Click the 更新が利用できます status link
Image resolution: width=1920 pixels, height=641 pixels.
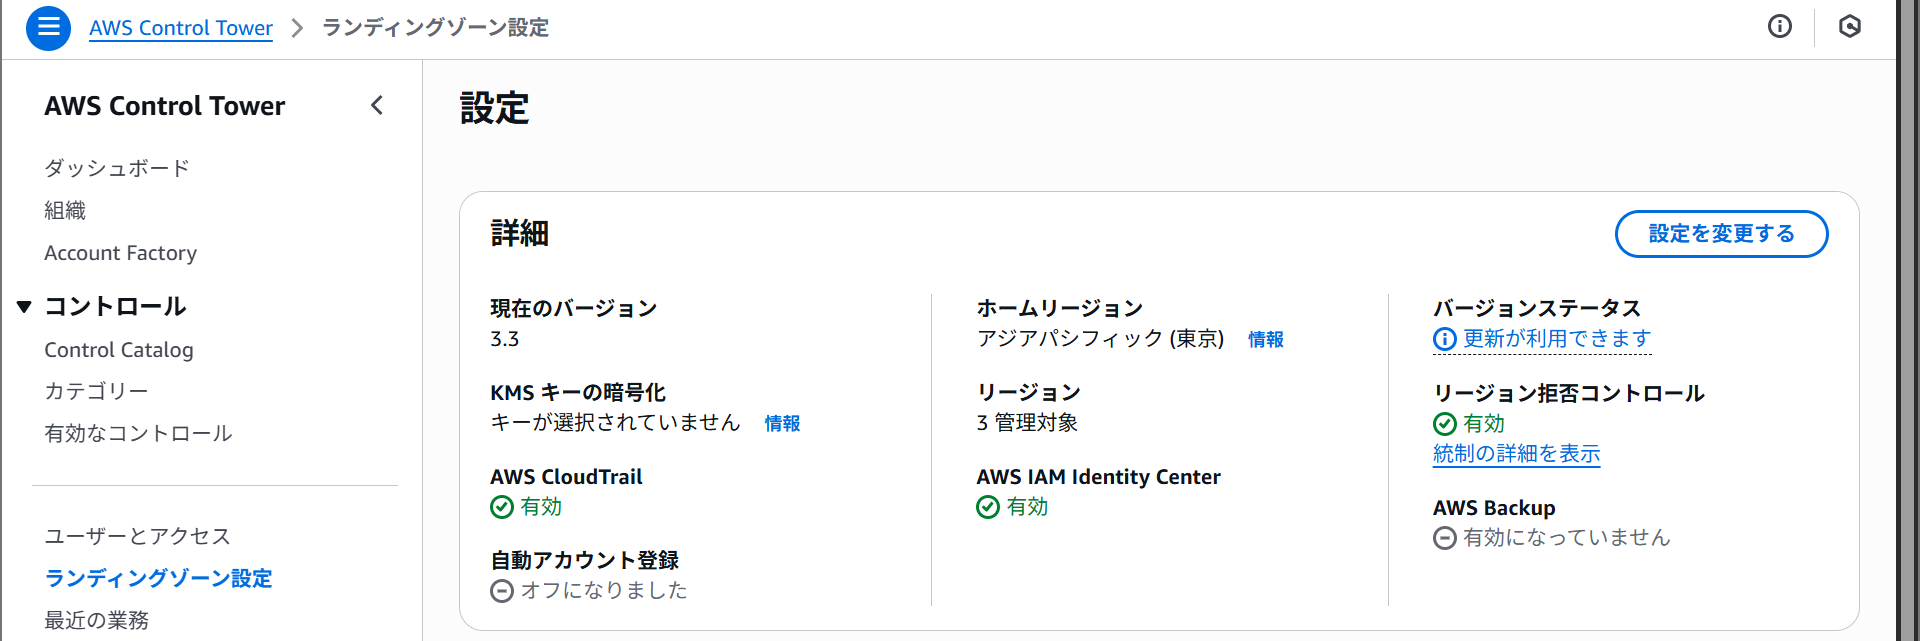point(1556,339)
